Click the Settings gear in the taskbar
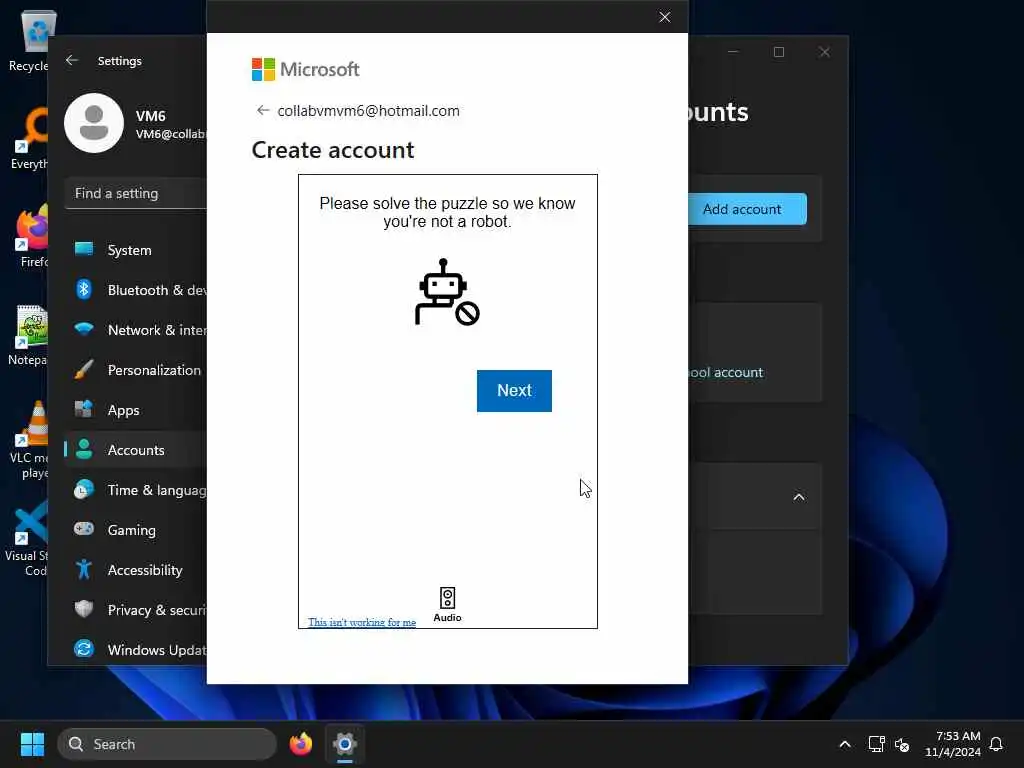 click(x=345, y=744)
